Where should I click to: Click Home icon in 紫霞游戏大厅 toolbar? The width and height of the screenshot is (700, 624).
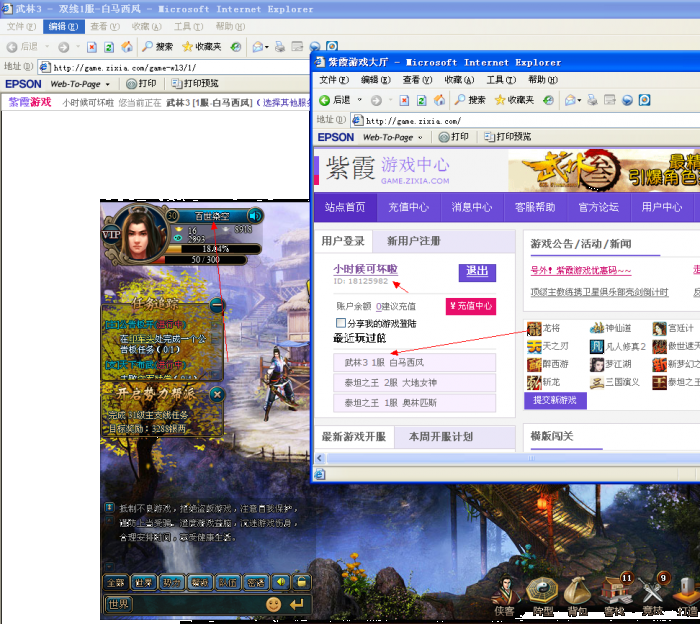coord(439,100)
